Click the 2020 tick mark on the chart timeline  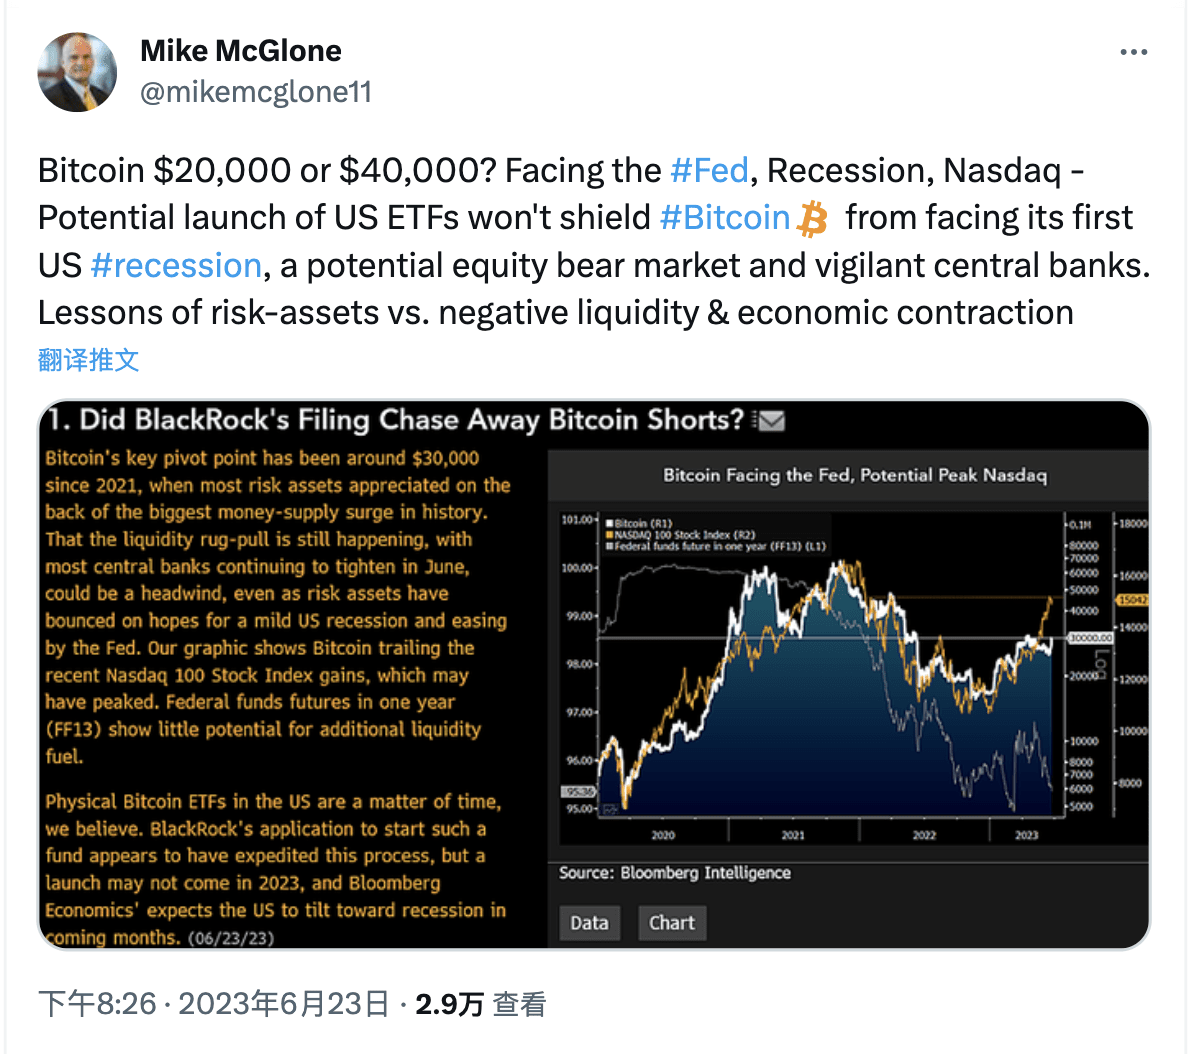663,833
